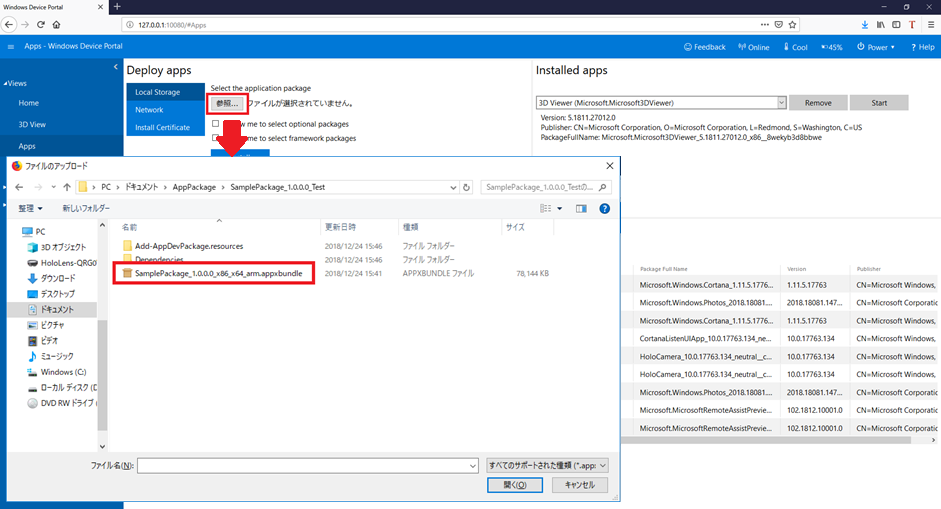941x509 pixels.
Task: Collapse the Views section in the sidebar
Action: (16, 83)
